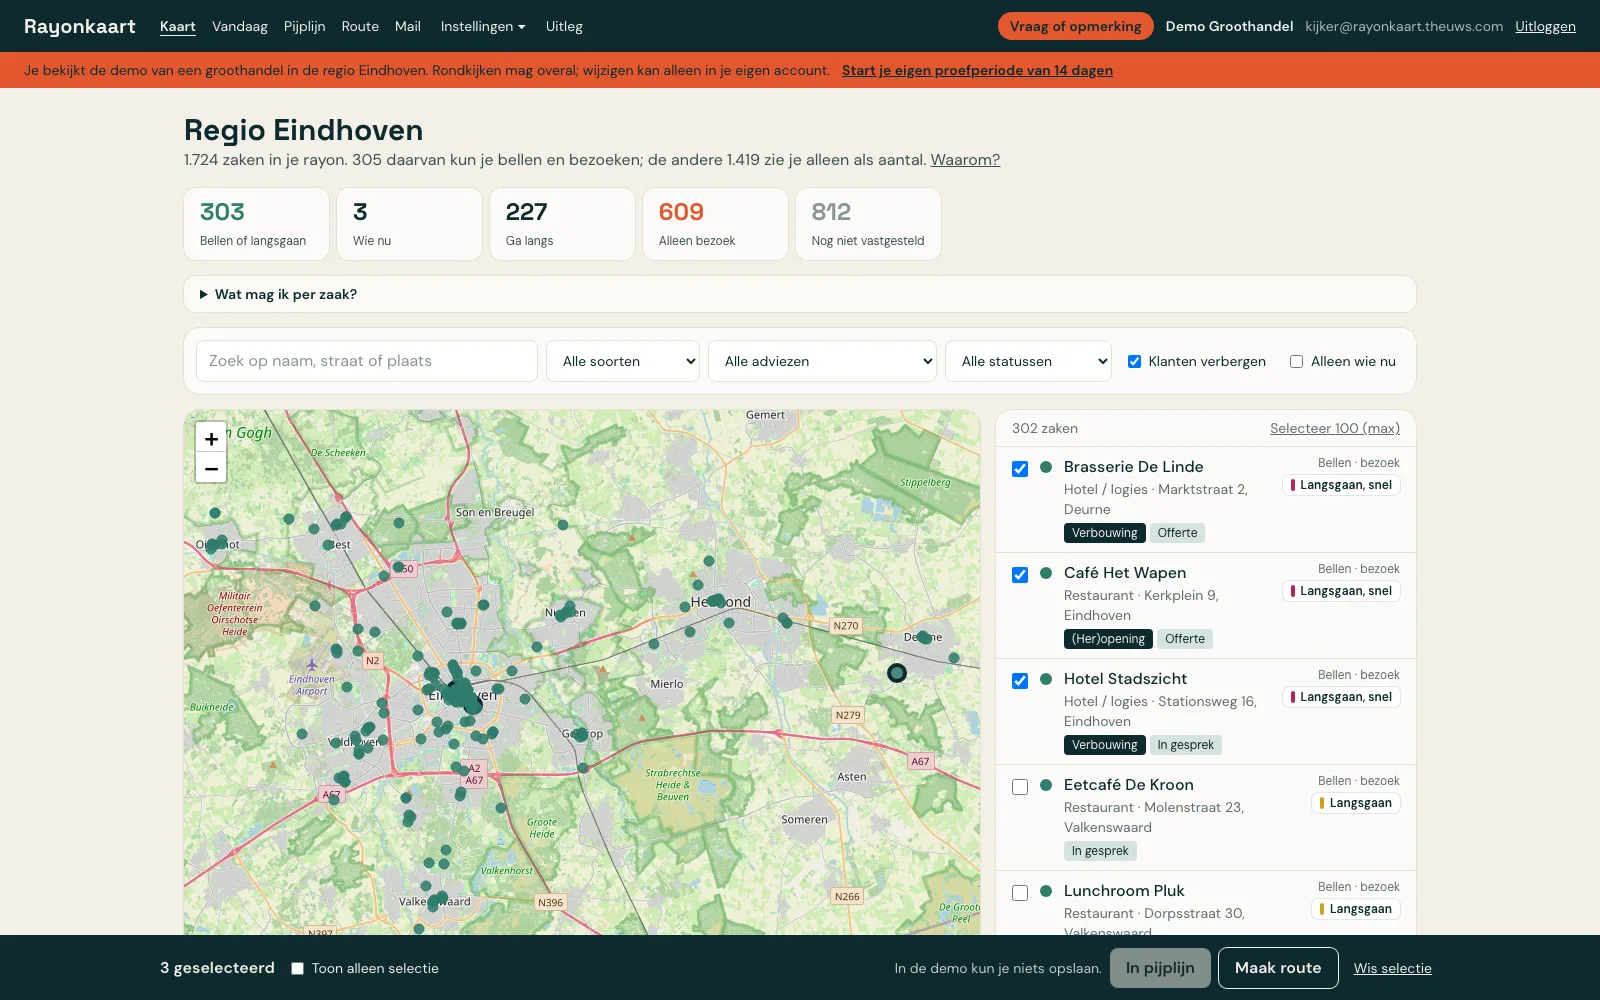
Task: Check the Eetcafé De Kroon checkbox
Action: pos(1020,787)
